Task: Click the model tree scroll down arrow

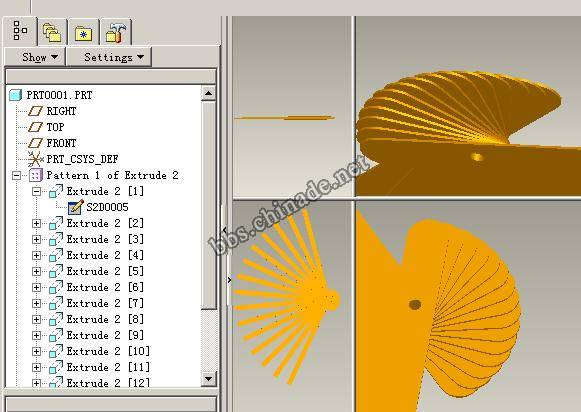Action: pos(209,379)
